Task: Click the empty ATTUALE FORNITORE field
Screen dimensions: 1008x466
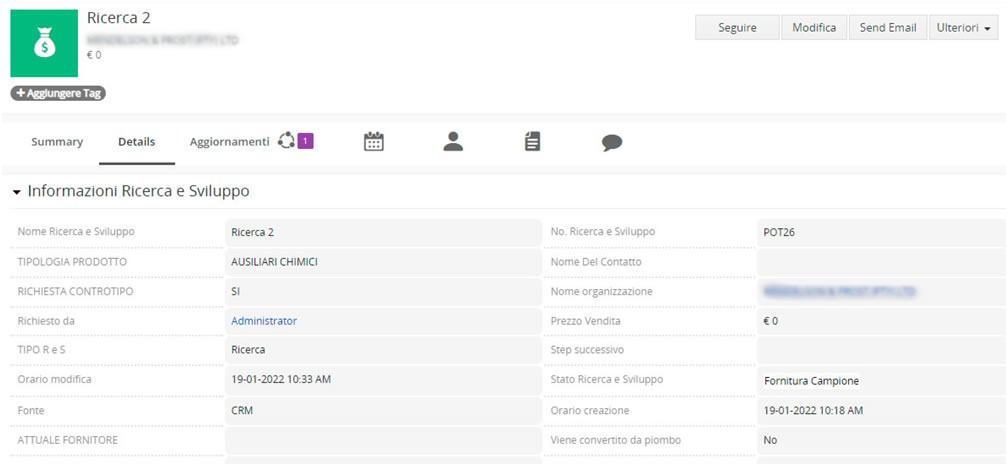Action: tap(383, 440)
